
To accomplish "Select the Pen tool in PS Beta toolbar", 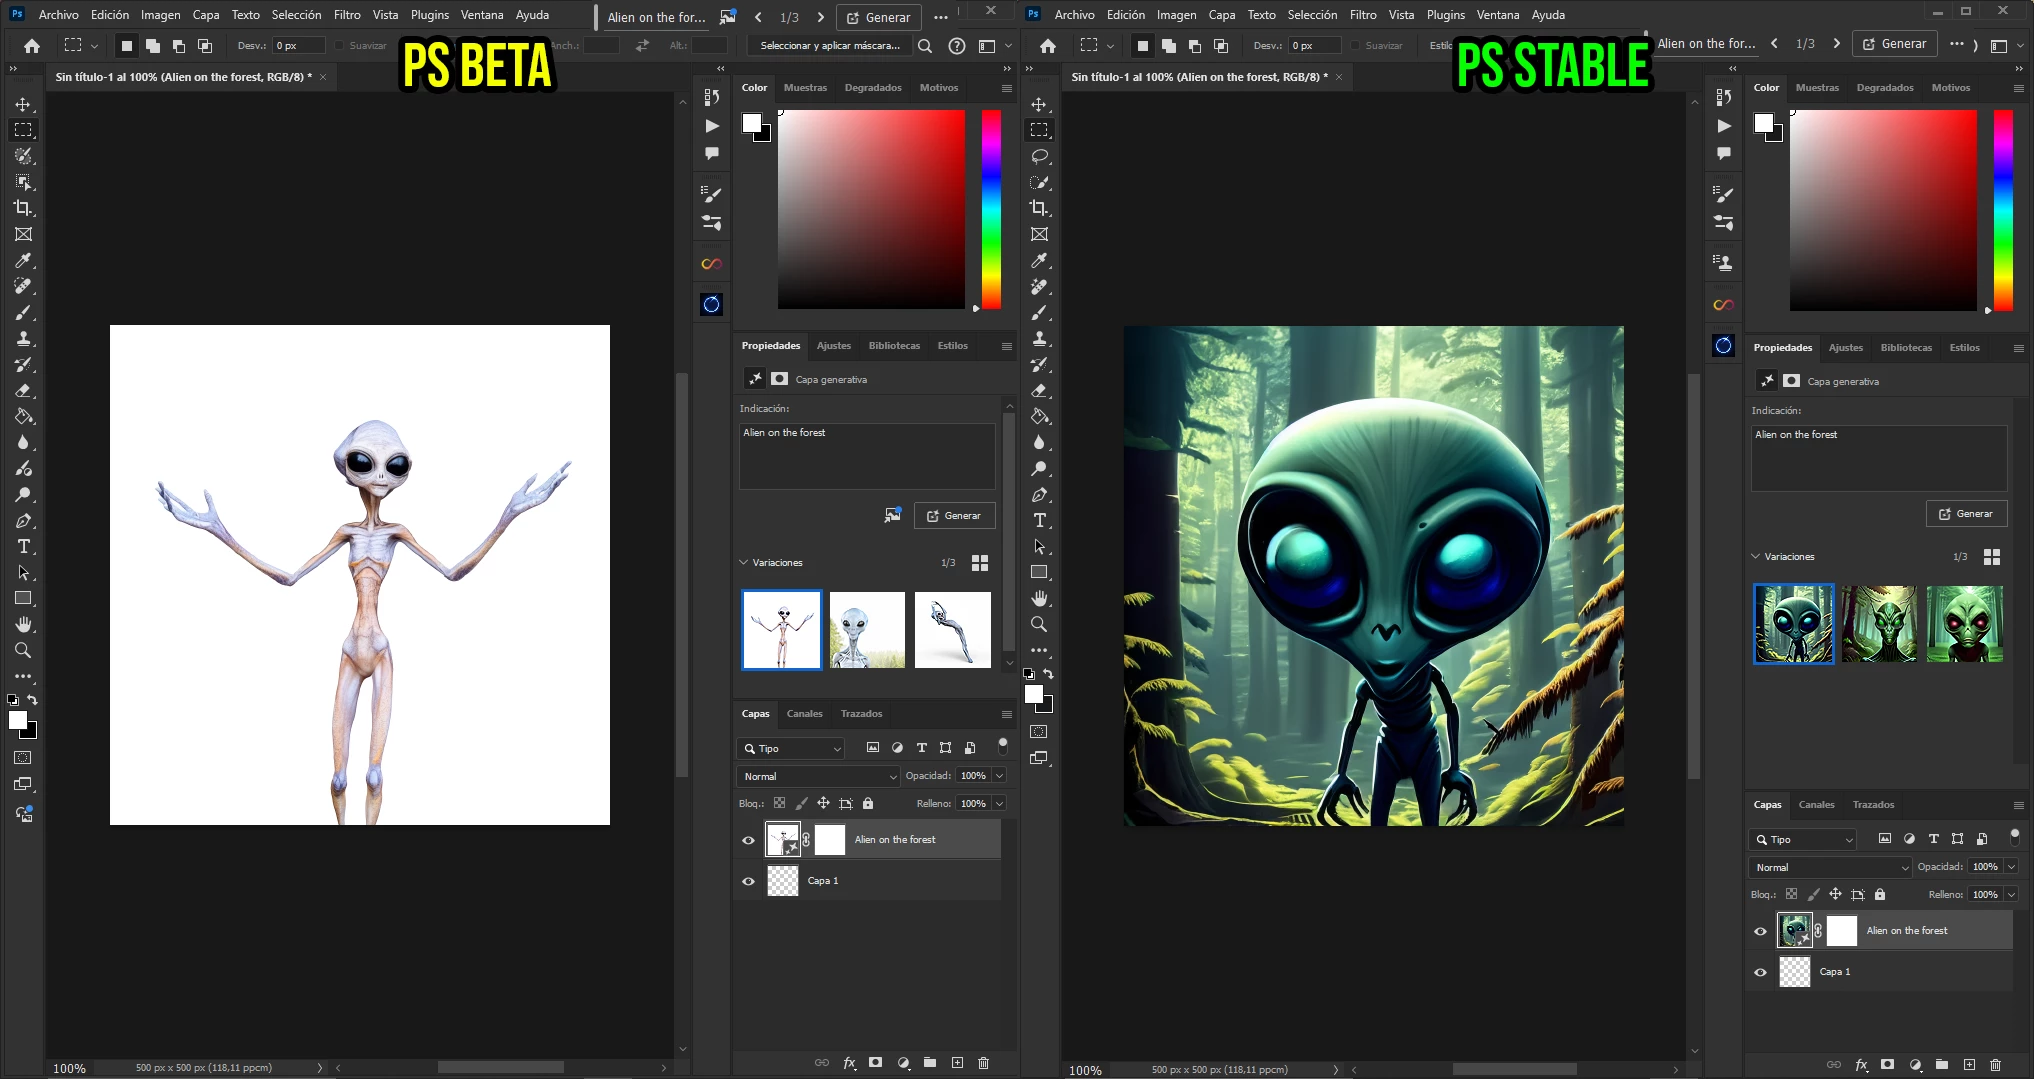I will 23,520.
